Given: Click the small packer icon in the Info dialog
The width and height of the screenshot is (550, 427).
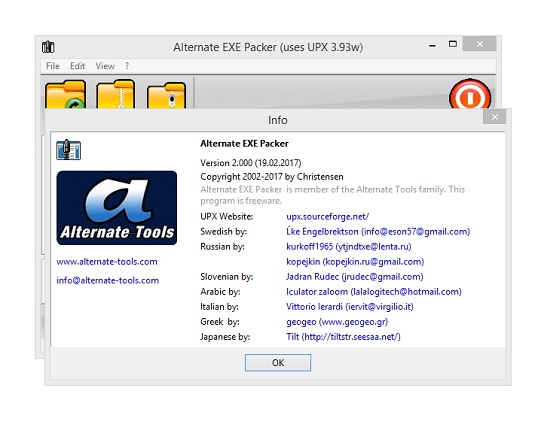Looking at the screenshot, I should pos(68,150).
